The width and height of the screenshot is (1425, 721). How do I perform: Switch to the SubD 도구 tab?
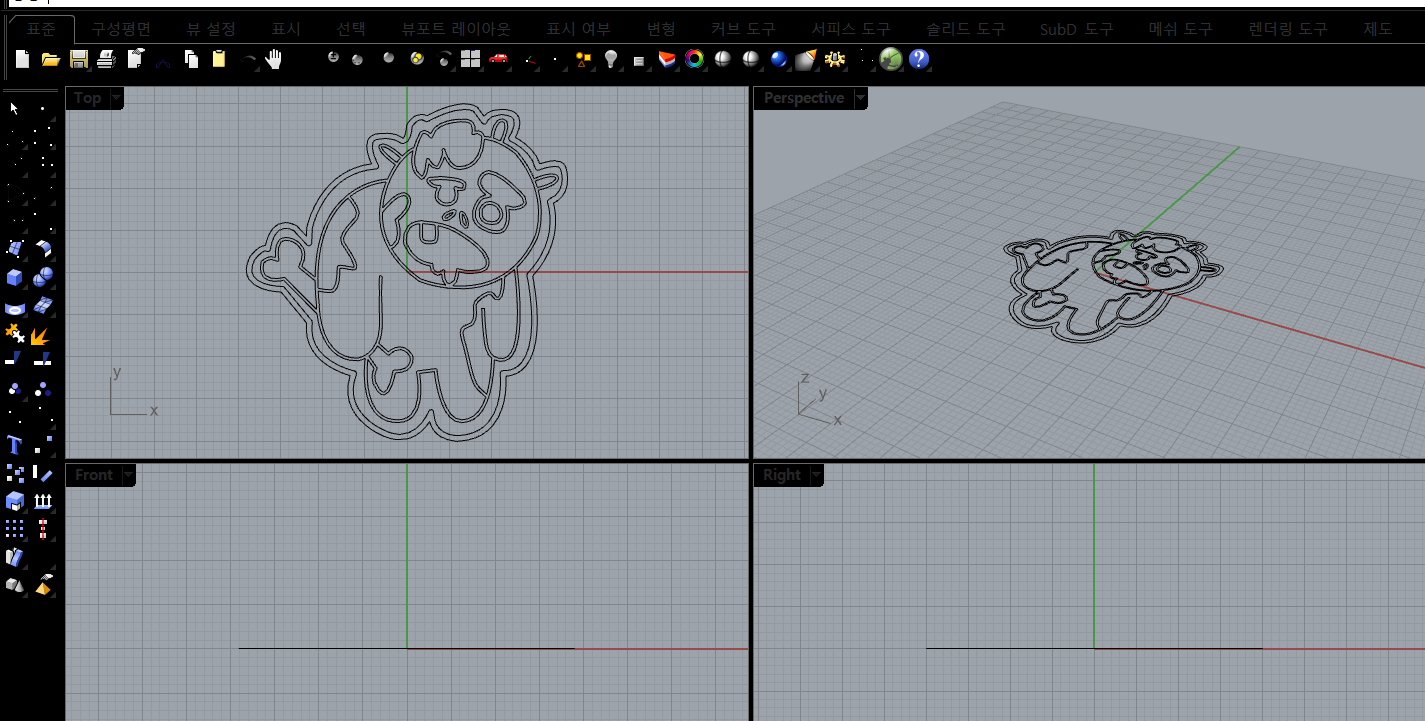[x=1076, y=29]
